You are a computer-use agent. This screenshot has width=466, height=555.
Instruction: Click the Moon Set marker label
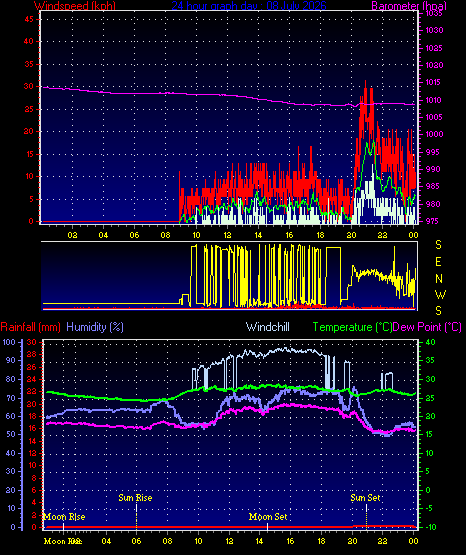pos(268,517)
